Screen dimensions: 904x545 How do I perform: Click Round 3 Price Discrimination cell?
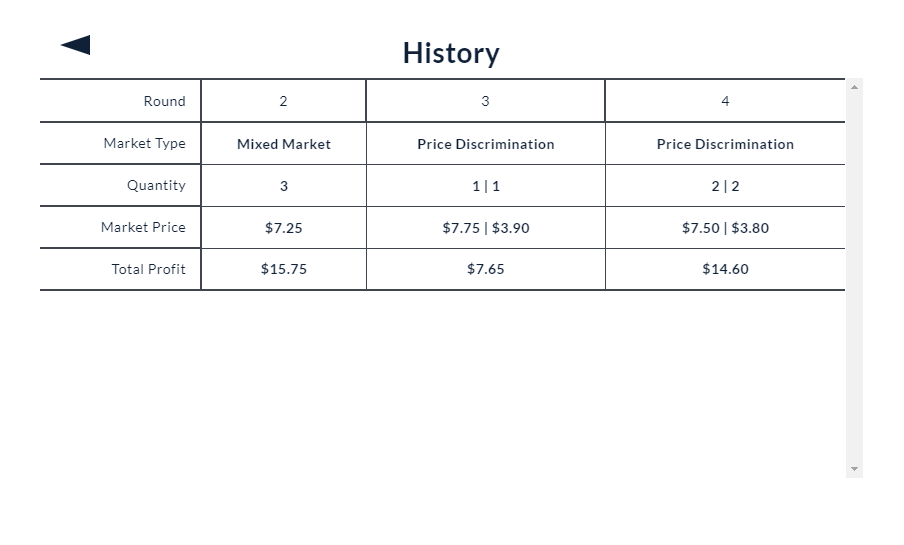[485, 144]
